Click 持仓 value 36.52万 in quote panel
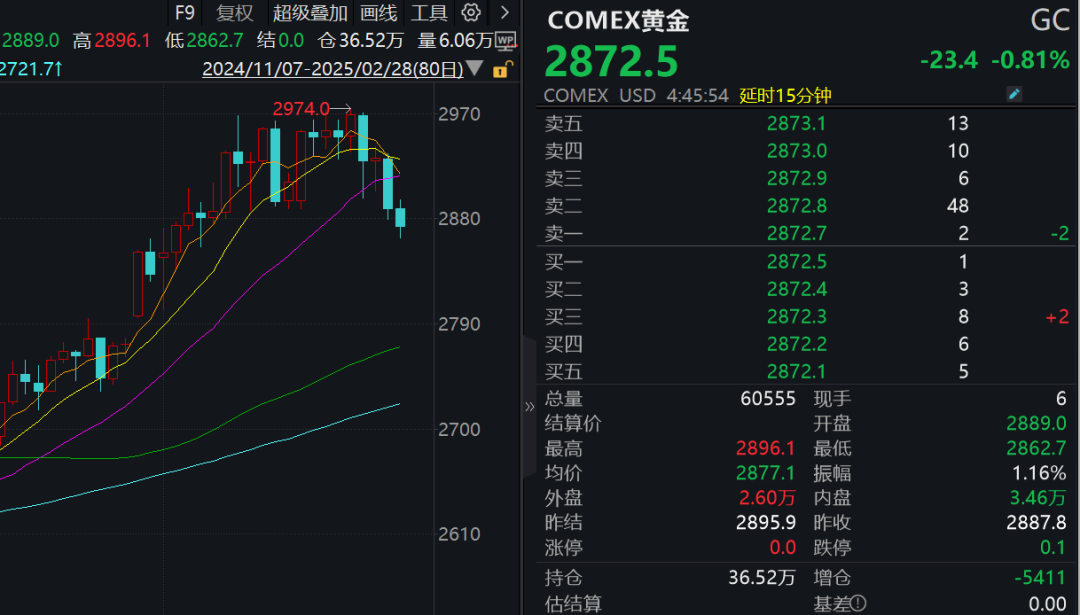 click(762, 577)
